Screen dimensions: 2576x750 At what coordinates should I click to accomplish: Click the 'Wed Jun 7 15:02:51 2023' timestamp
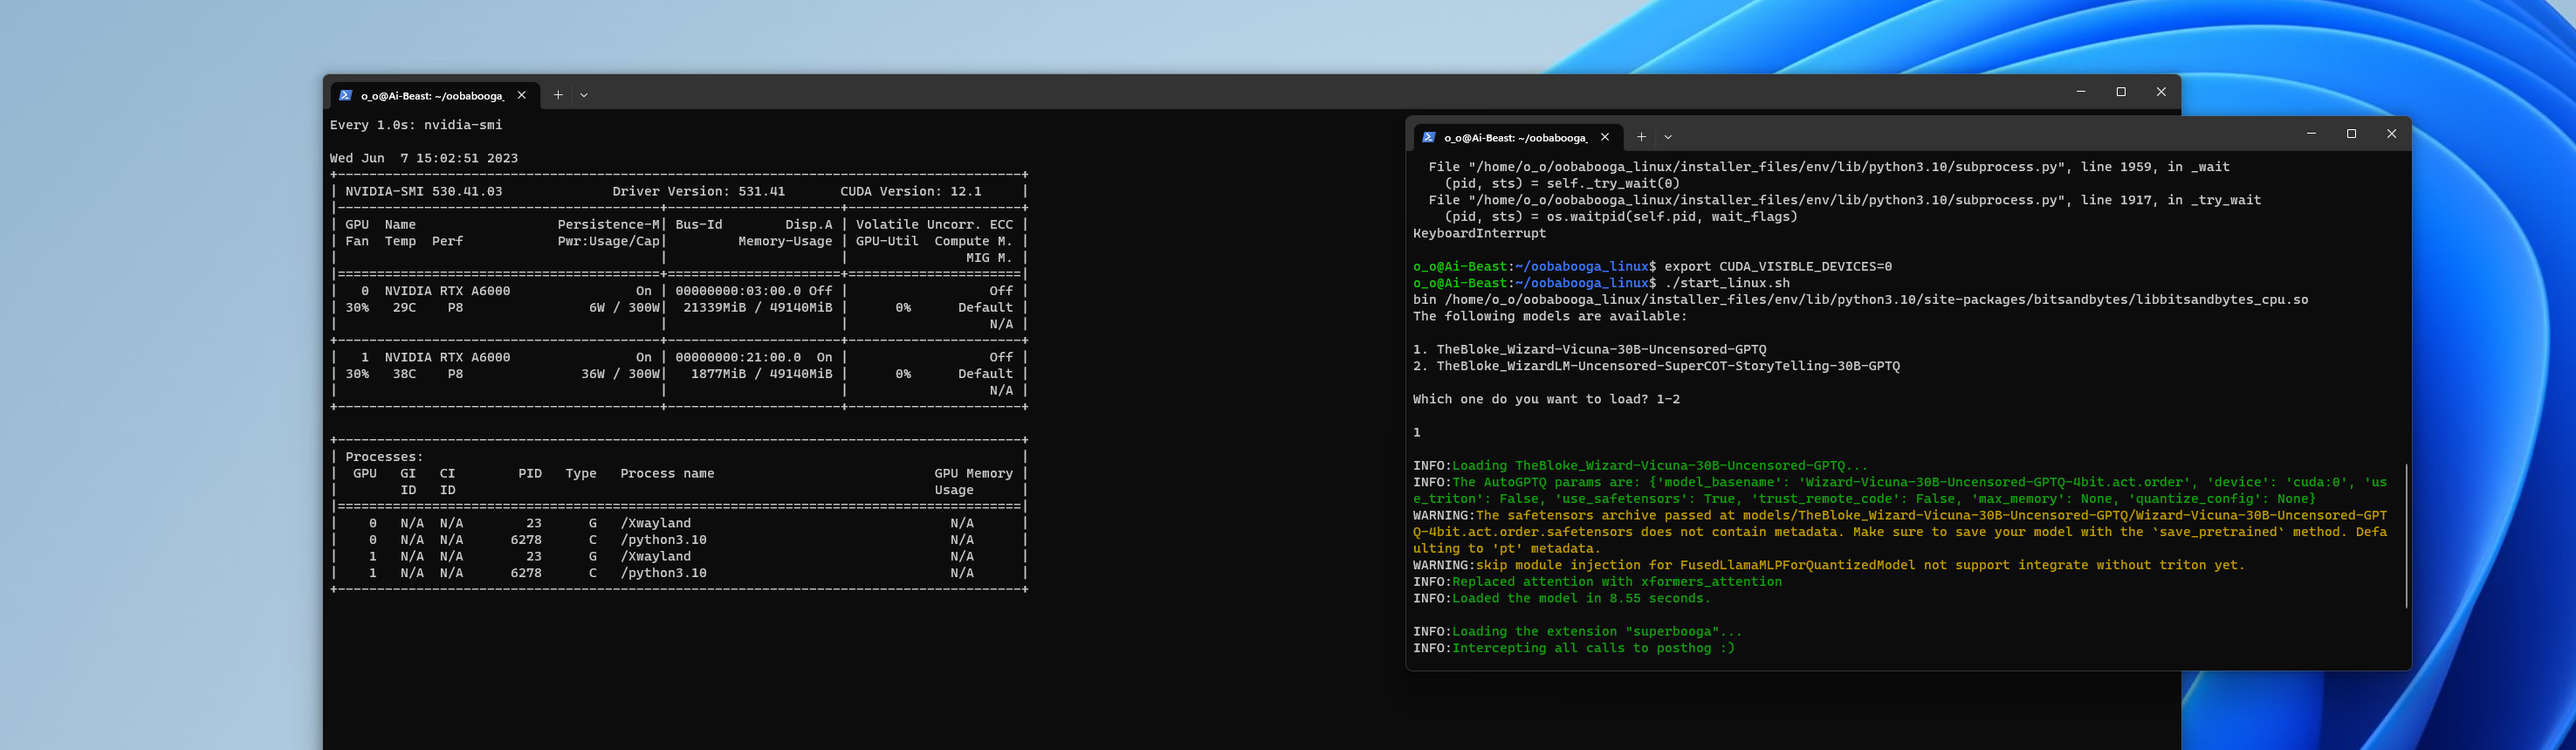[424, 158]
